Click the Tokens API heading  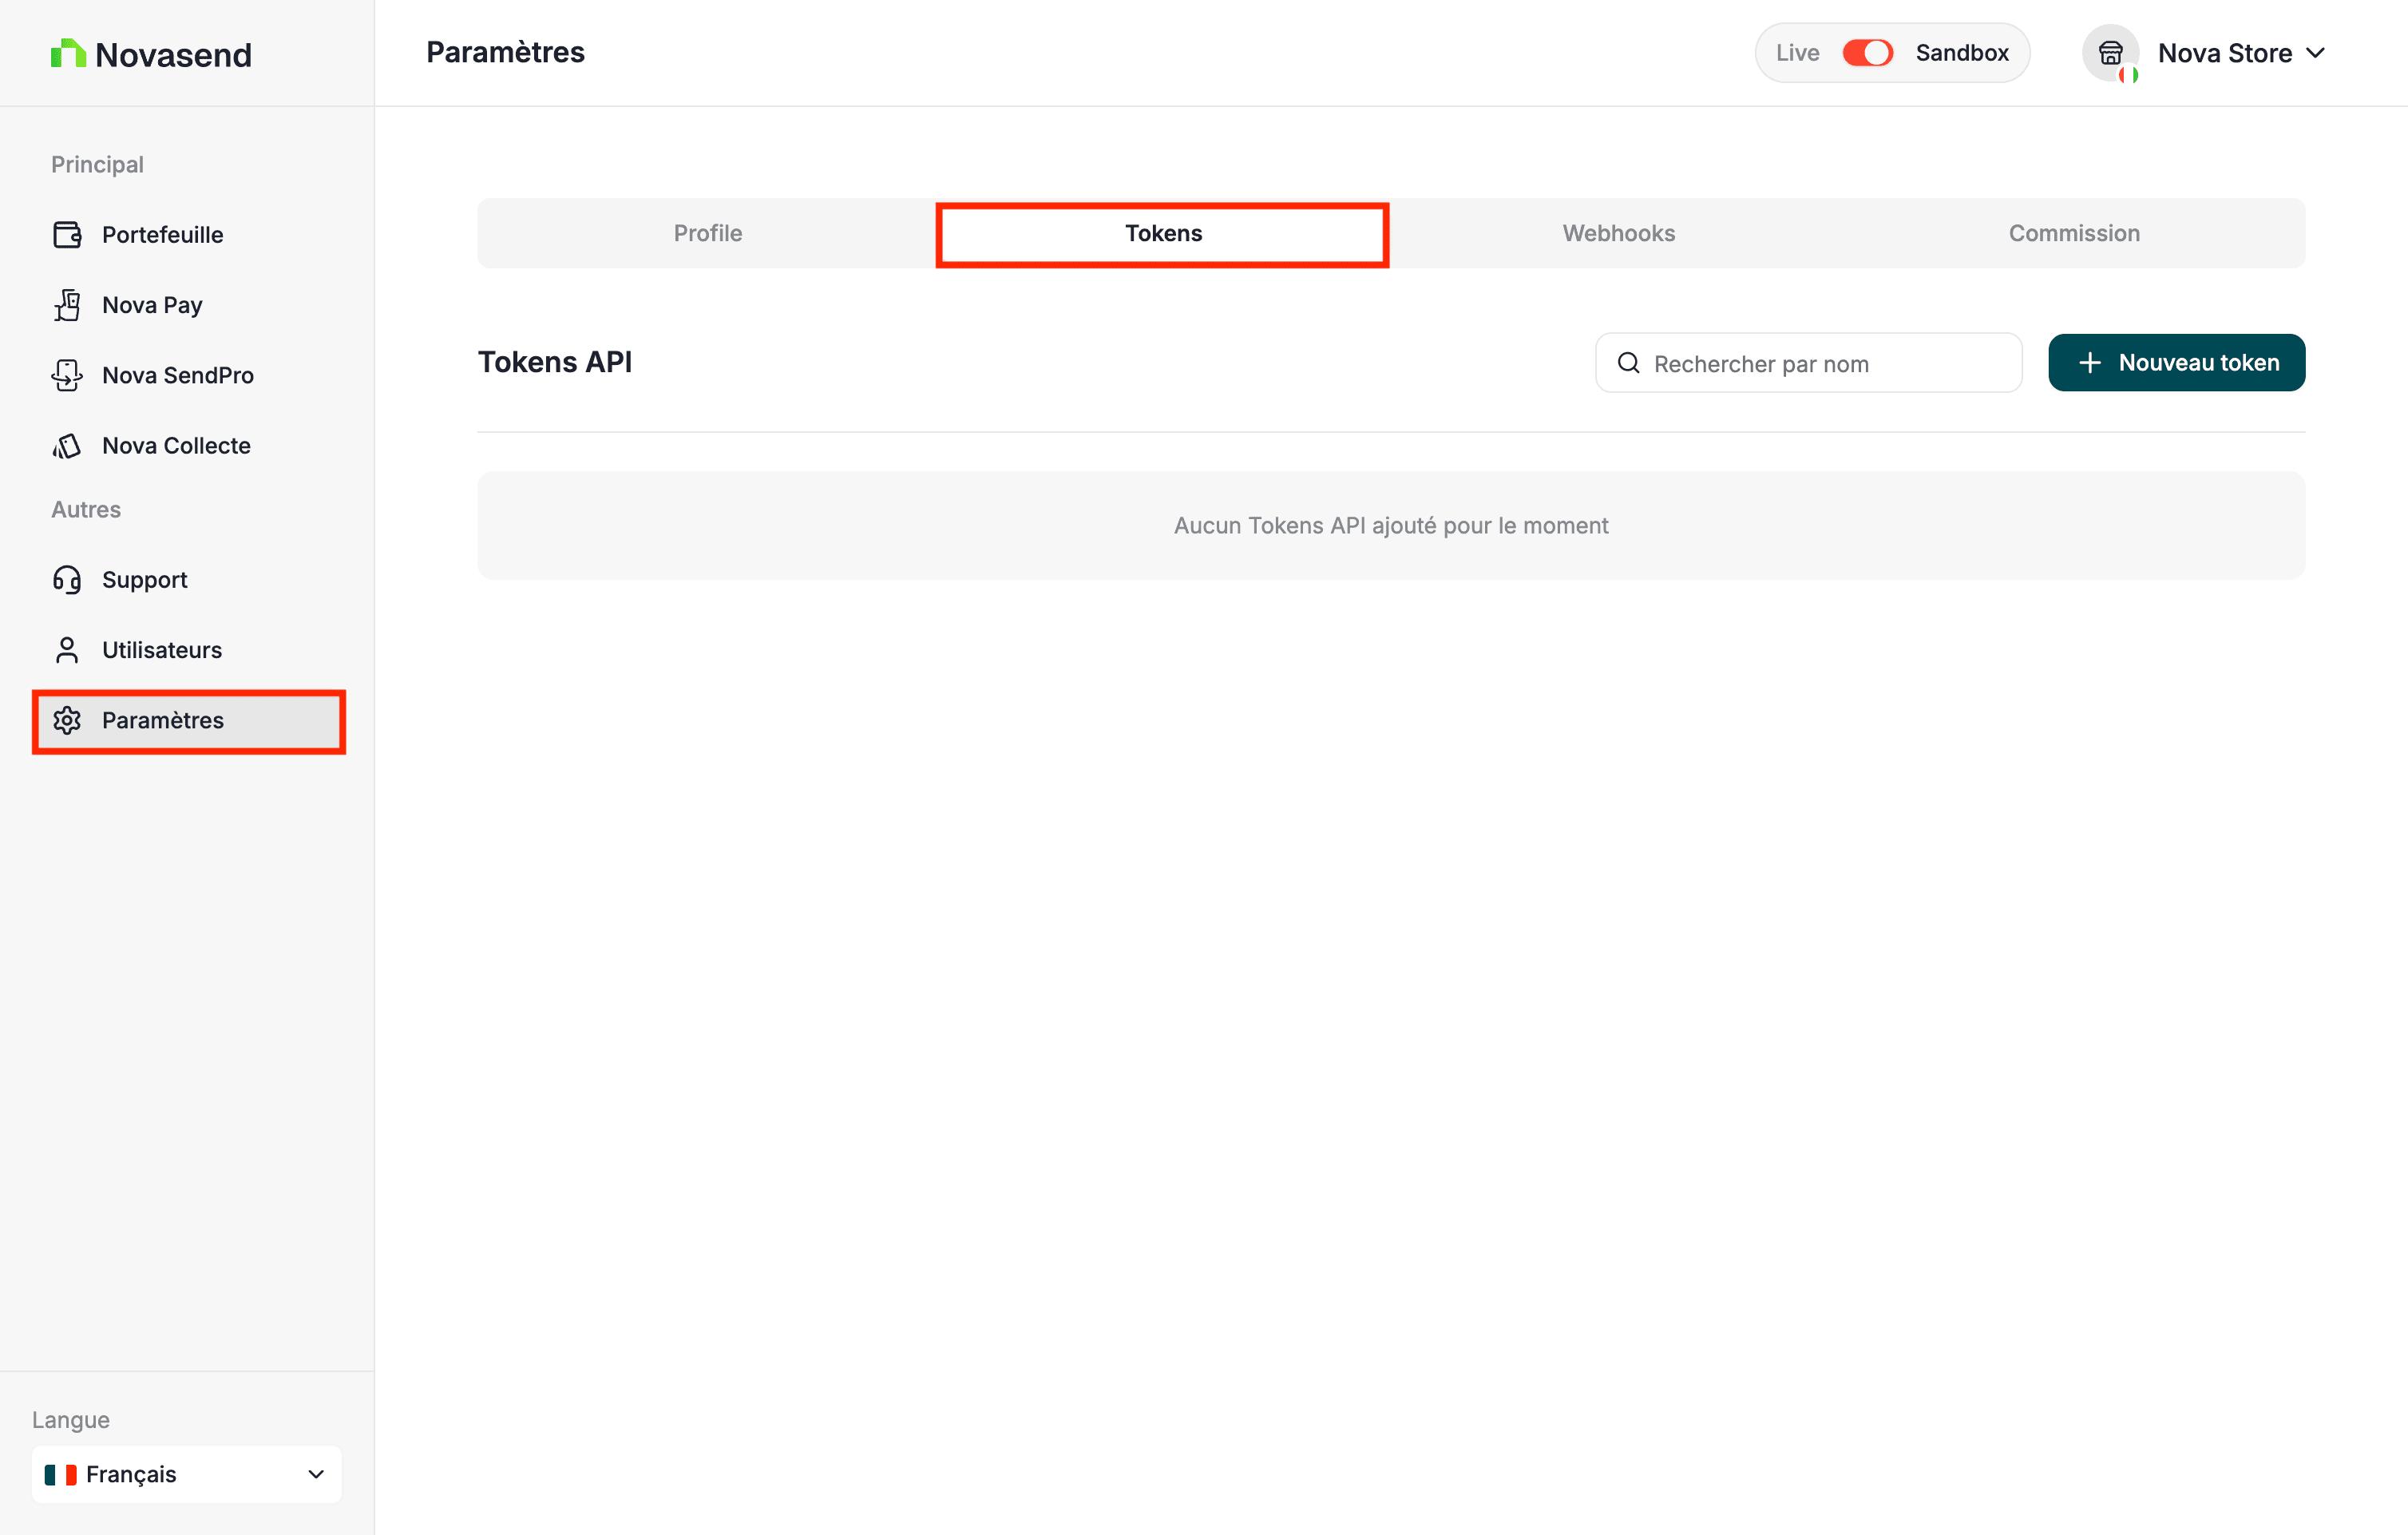(x=555, y=362)
